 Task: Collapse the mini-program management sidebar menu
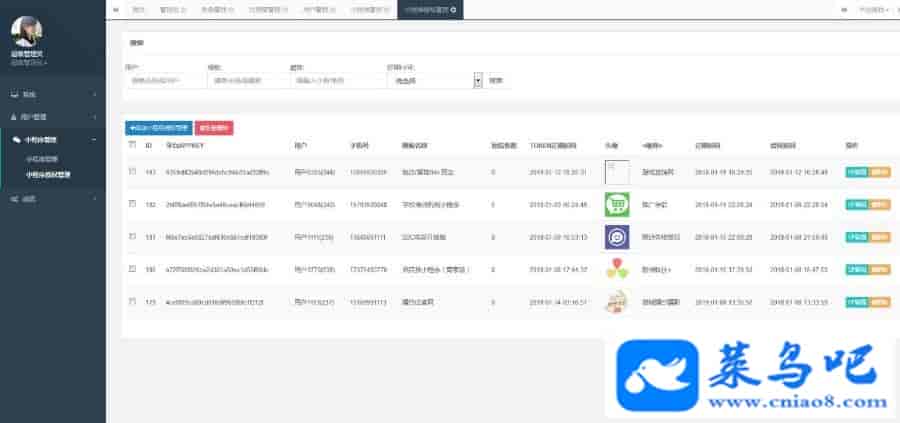point(52,140)
